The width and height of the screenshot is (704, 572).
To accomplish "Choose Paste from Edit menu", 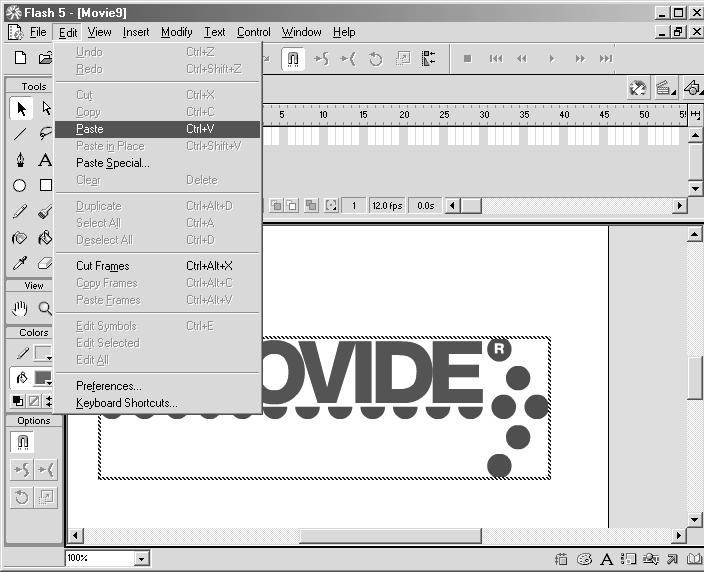I will pos(158,129).
